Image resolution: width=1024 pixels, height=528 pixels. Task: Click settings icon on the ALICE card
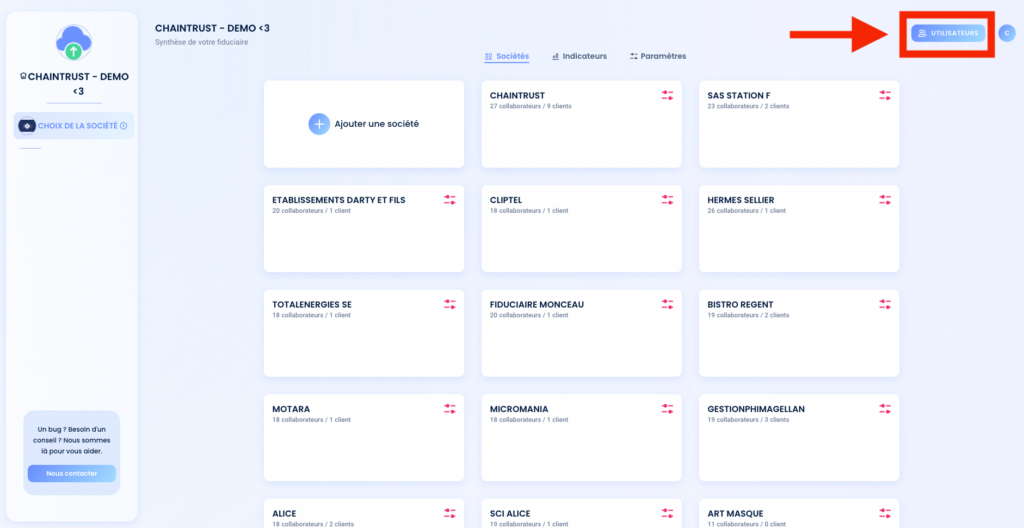pos(449,514)
